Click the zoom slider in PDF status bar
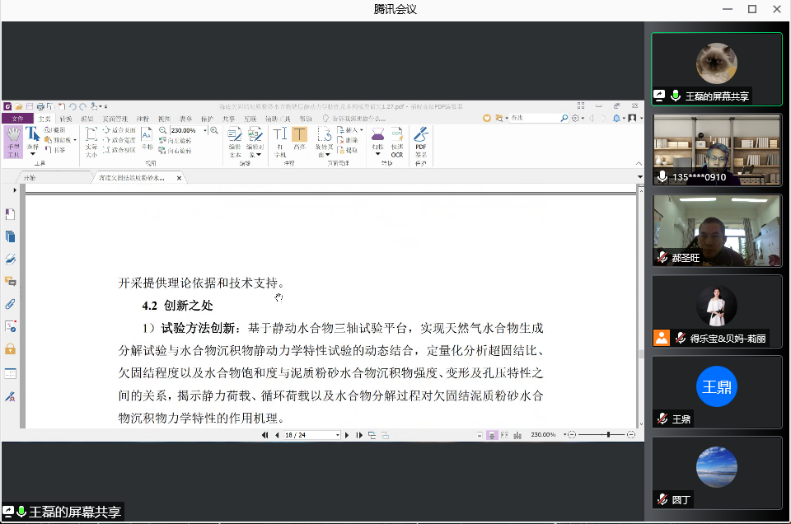 point(608,435)
